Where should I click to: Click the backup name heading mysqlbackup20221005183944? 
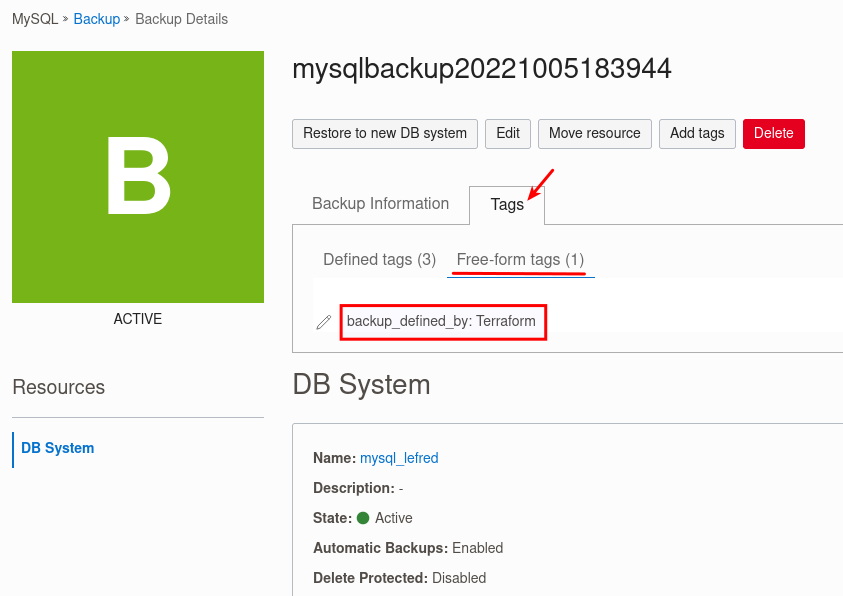(482, 69)
